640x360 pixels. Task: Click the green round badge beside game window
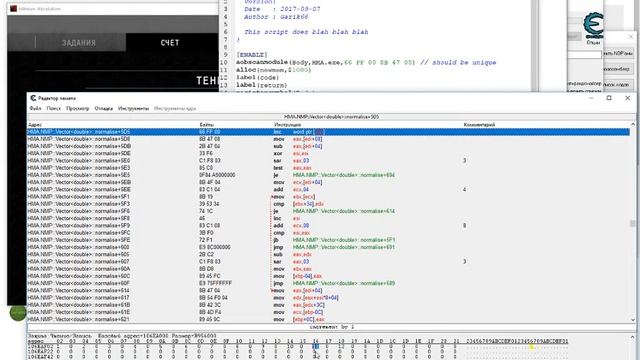coord(18,313)
